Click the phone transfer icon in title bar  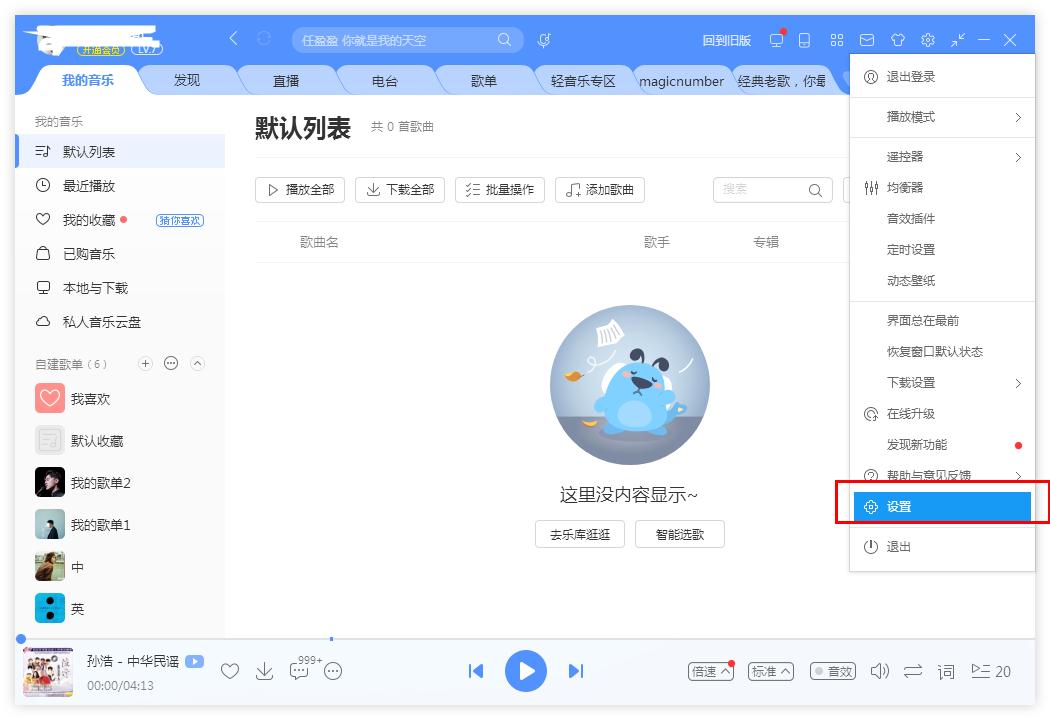pos(805,40)
